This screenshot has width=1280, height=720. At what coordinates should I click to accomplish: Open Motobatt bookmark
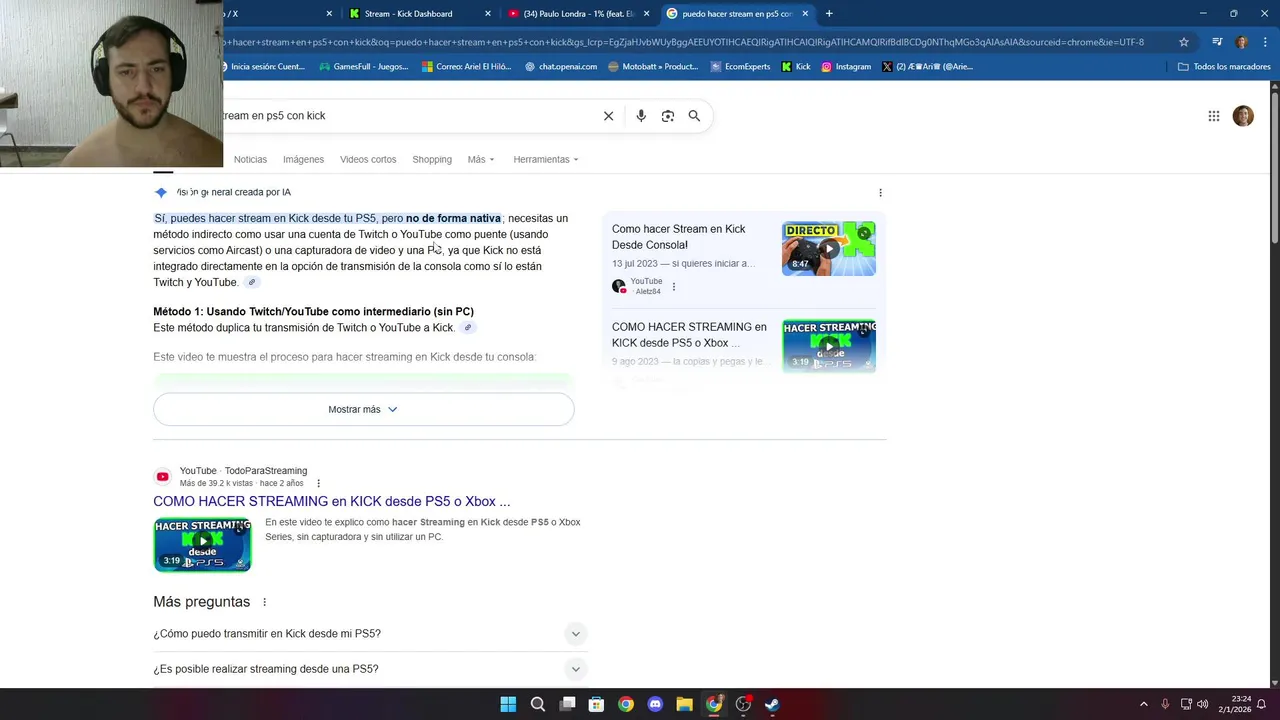[x=652, y=67]
